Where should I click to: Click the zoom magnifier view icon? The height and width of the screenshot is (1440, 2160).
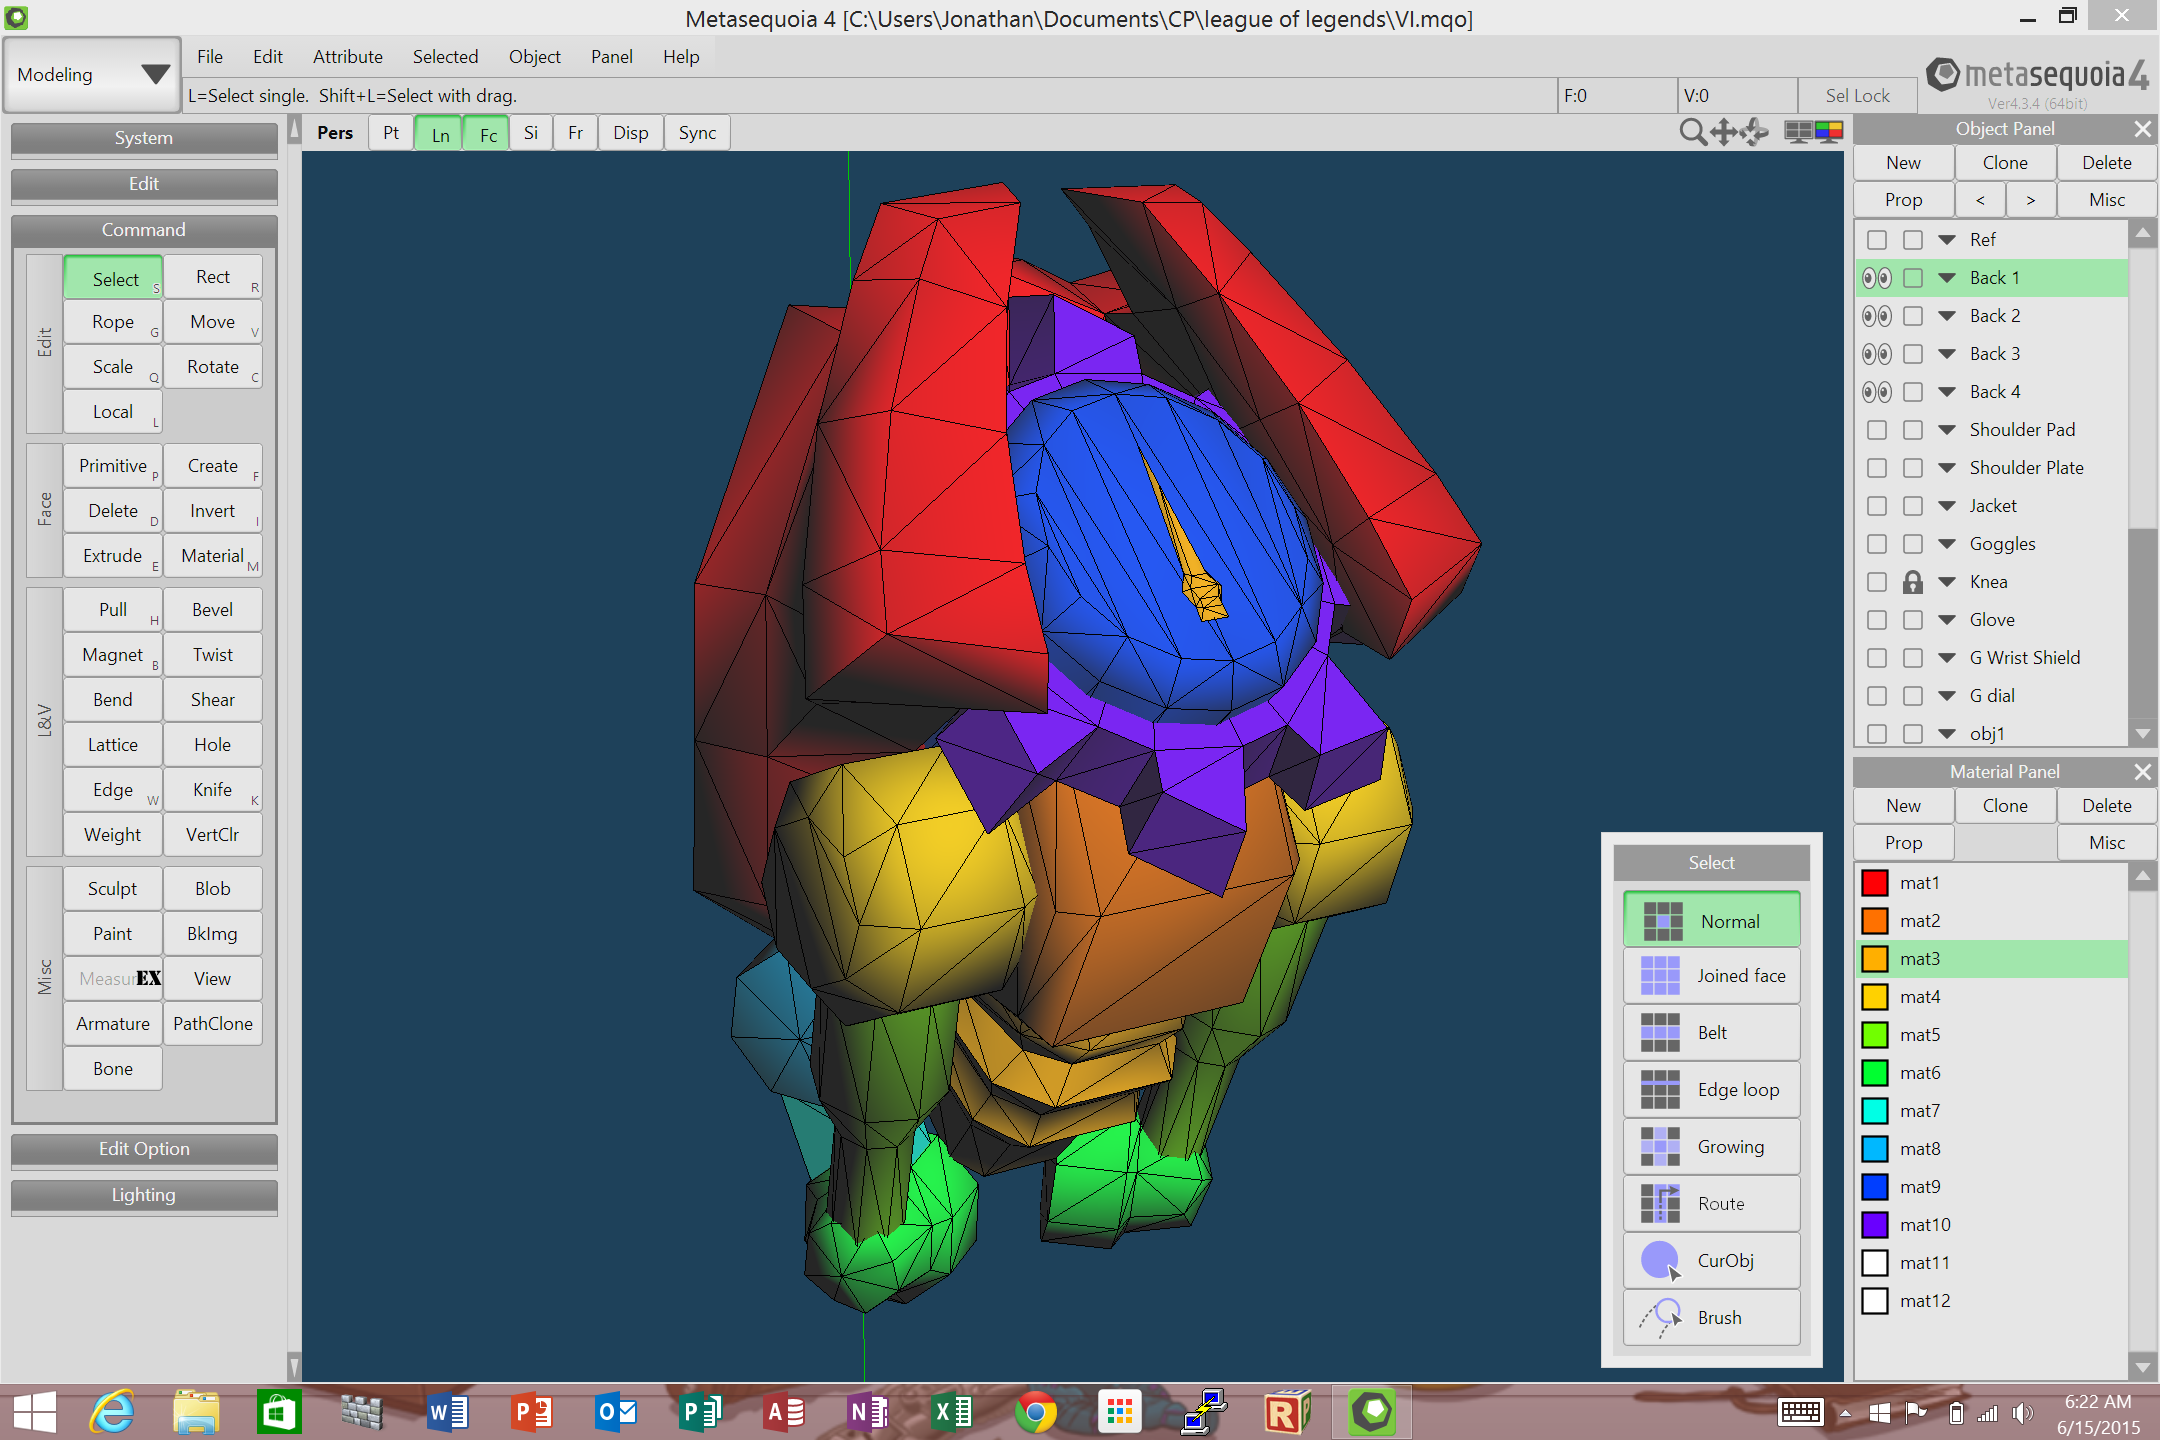(x=1693, y=132)
